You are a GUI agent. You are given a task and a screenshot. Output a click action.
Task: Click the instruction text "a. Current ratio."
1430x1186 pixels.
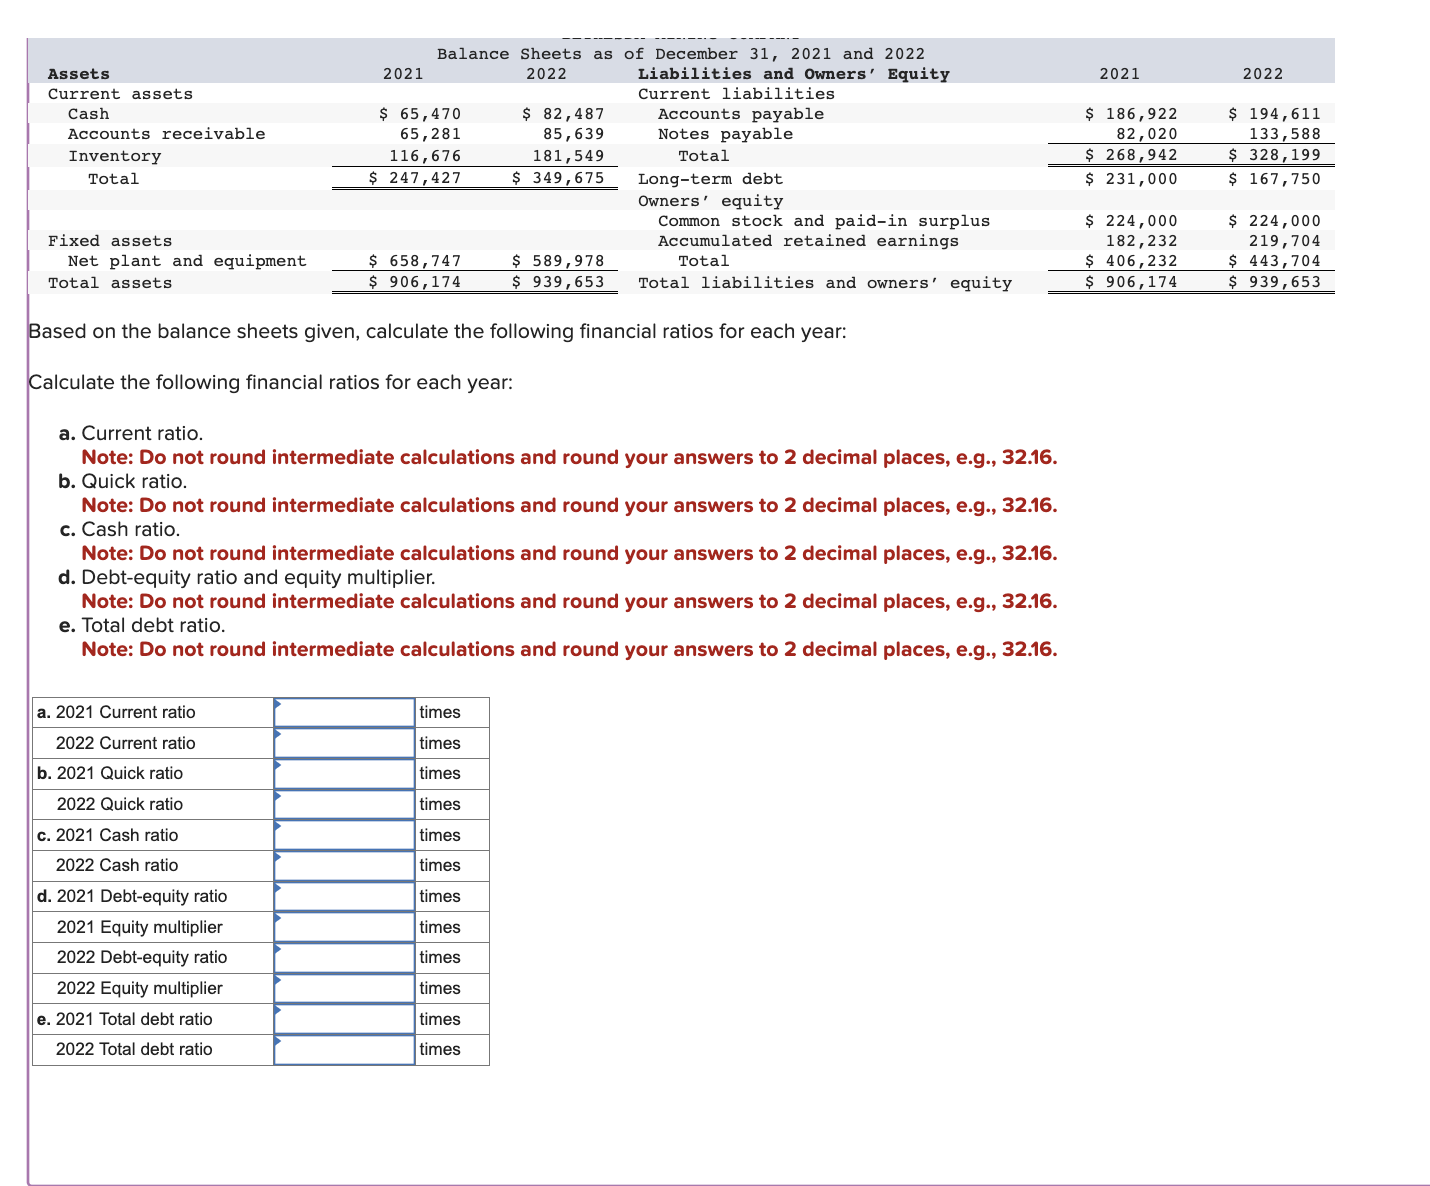(131, 433)
